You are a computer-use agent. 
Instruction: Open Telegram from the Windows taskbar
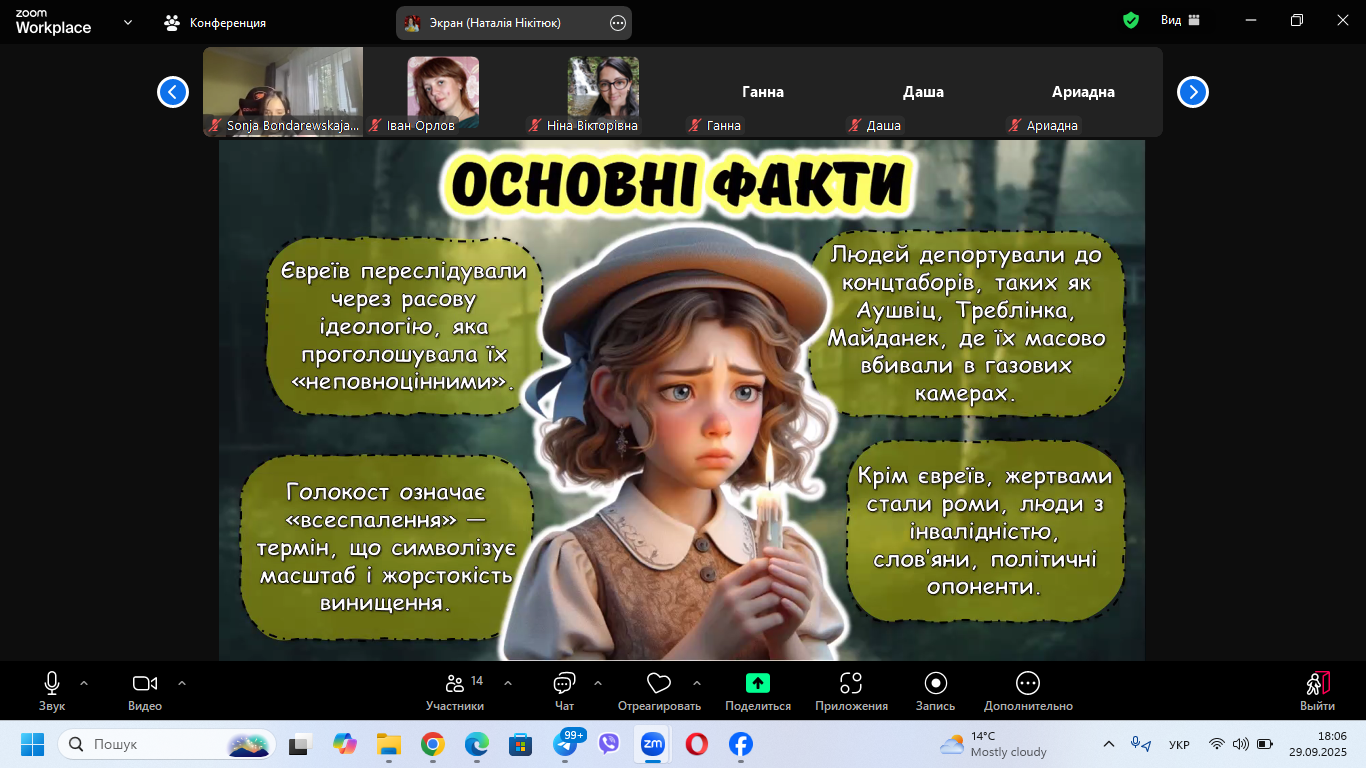[564, 745]
